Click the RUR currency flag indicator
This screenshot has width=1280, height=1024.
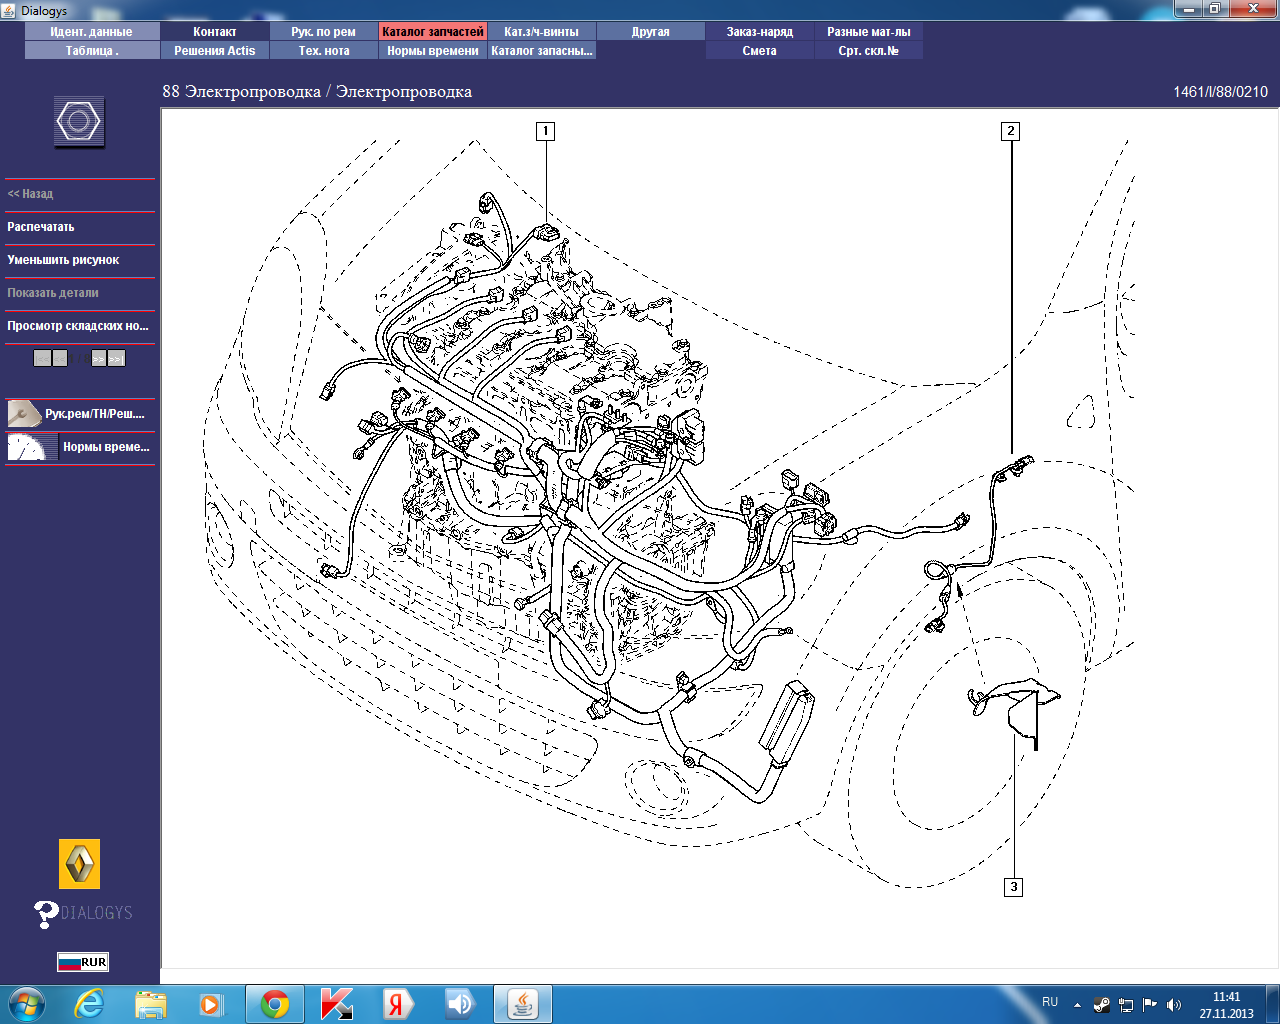pyautogui.click(x=82, y=962)
